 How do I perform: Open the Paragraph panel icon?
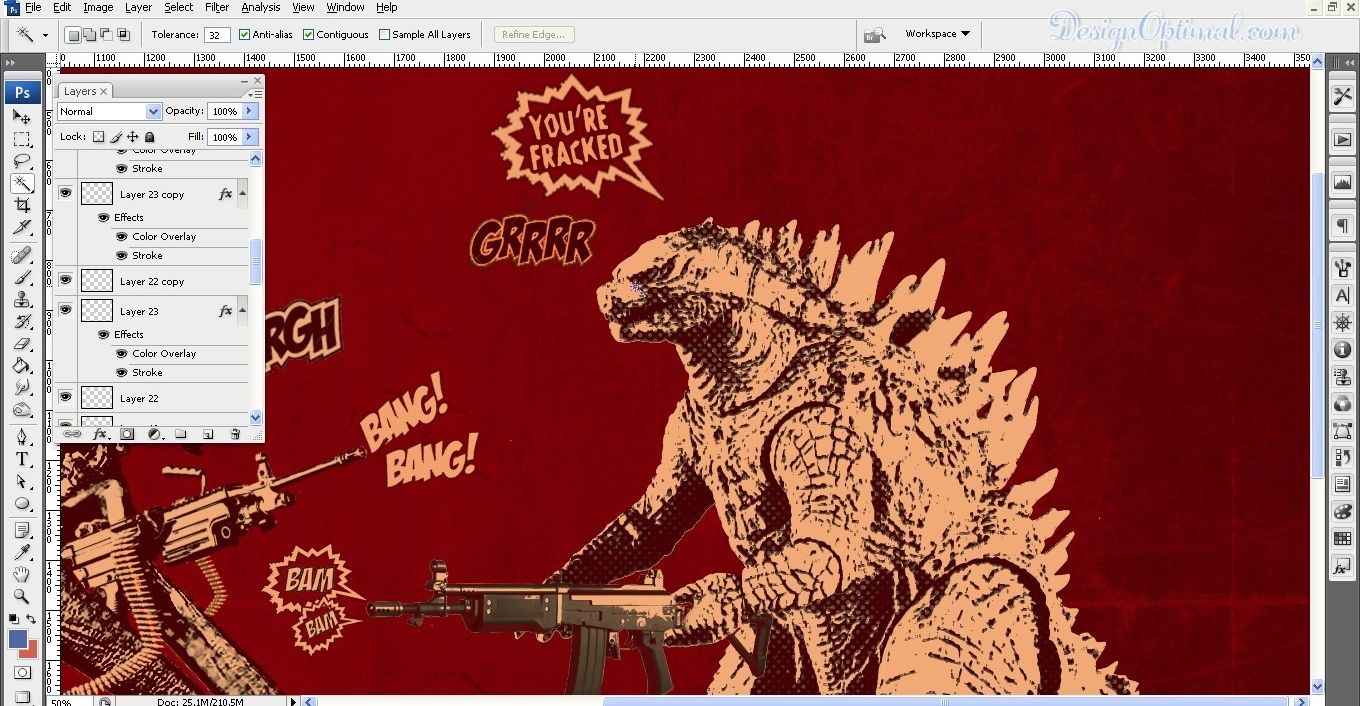pos(1342,226)
